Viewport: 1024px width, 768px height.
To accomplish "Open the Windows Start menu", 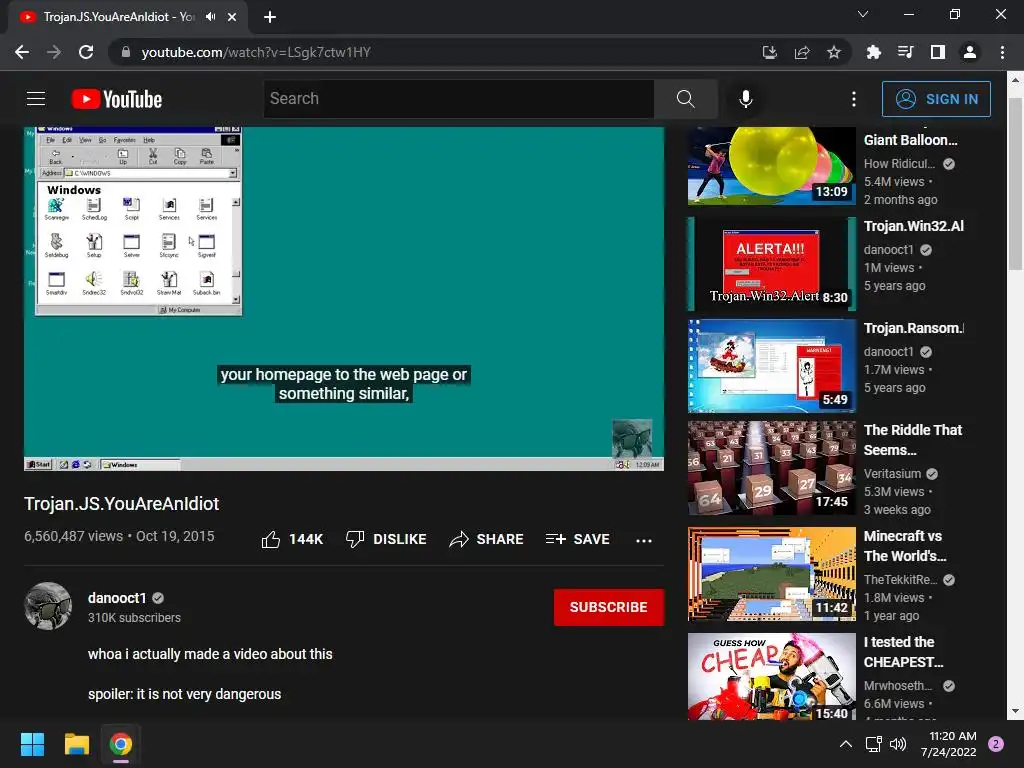I will coord(32,744).
